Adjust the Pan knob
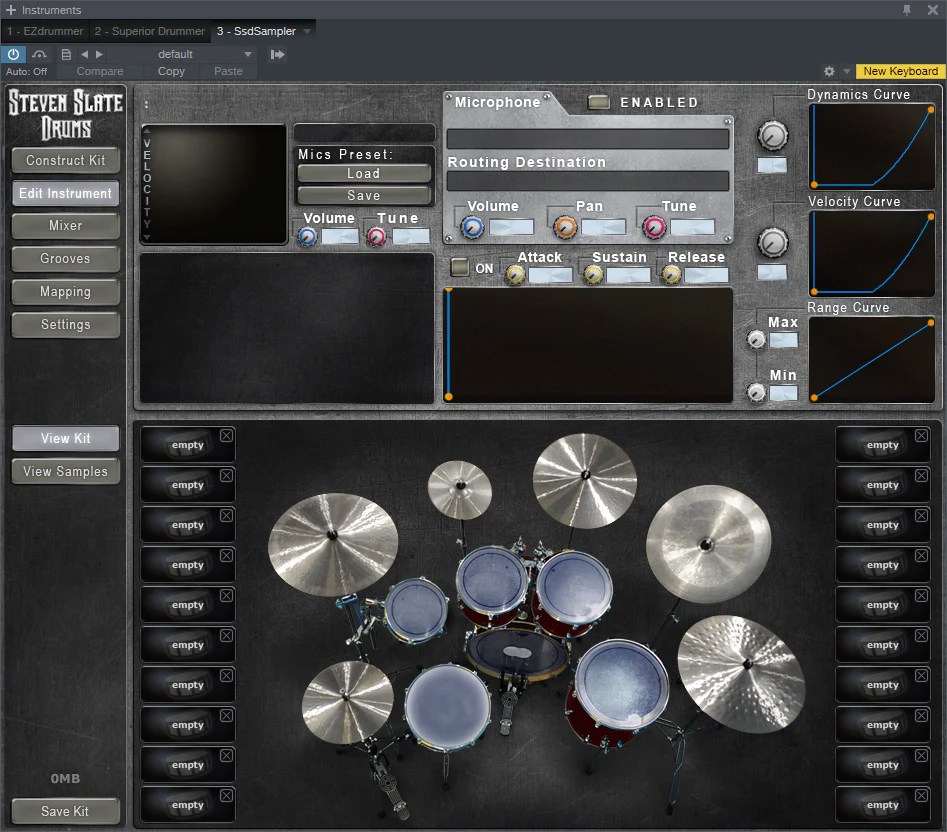 [x=563, y=227]
